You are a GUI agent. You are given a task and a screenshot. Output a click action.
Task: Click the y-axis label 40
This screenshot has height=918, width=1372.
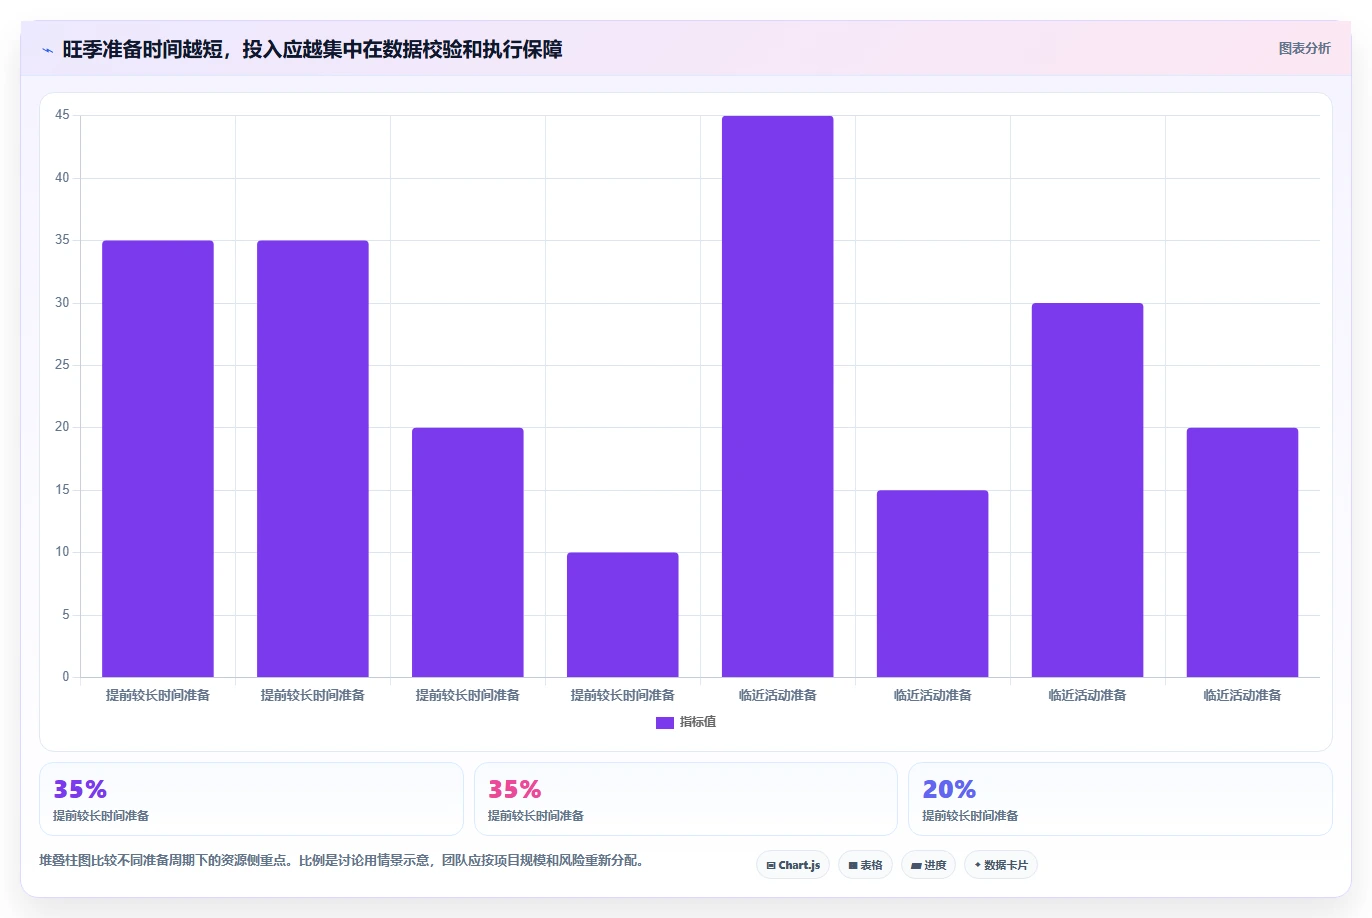point(62,178)
